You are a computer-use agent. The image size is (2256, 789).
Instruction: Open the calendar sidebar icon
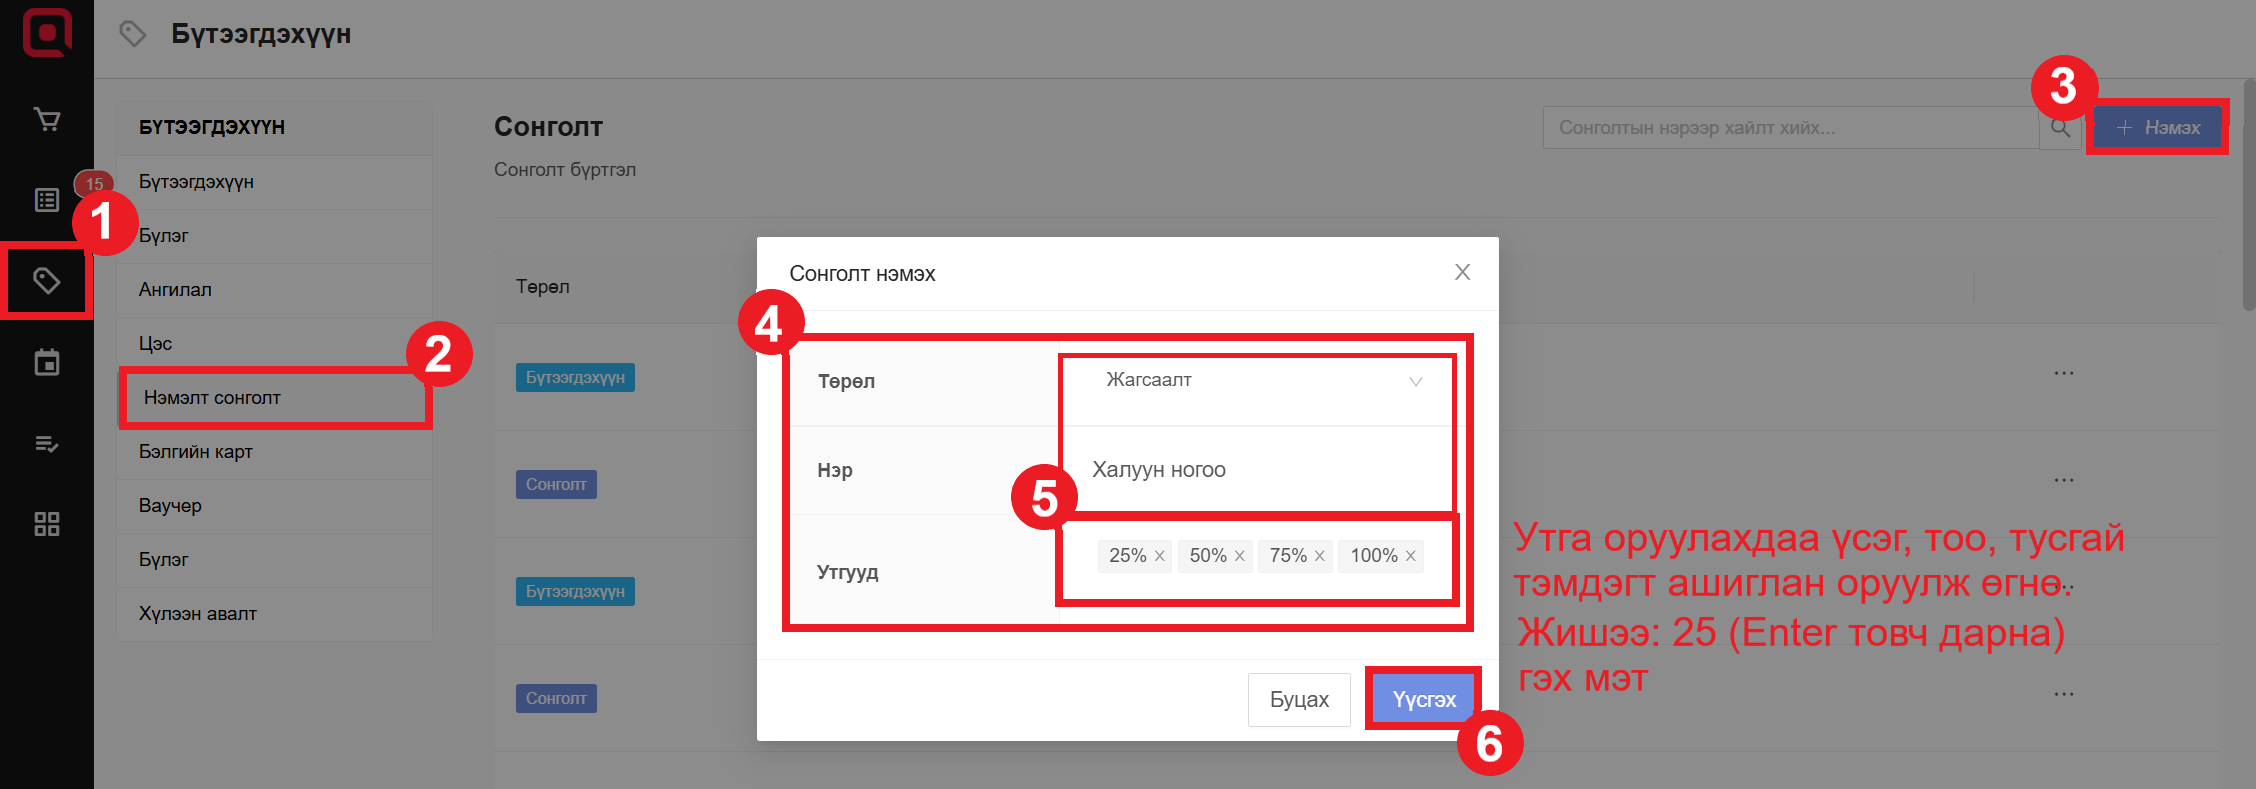click(x=47, y=362)
